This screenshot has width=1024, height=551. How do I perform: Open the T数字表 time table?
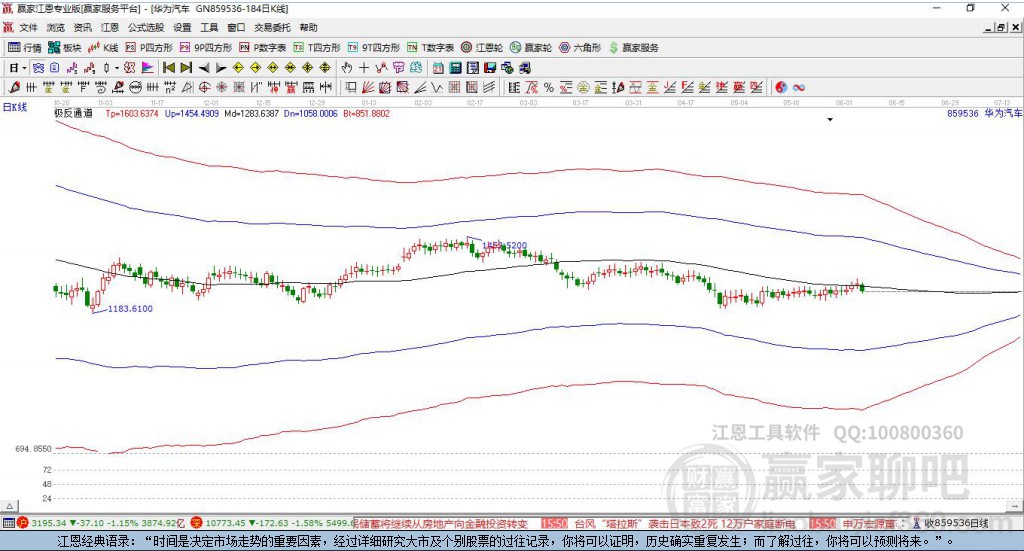click(x=430, y=48)
